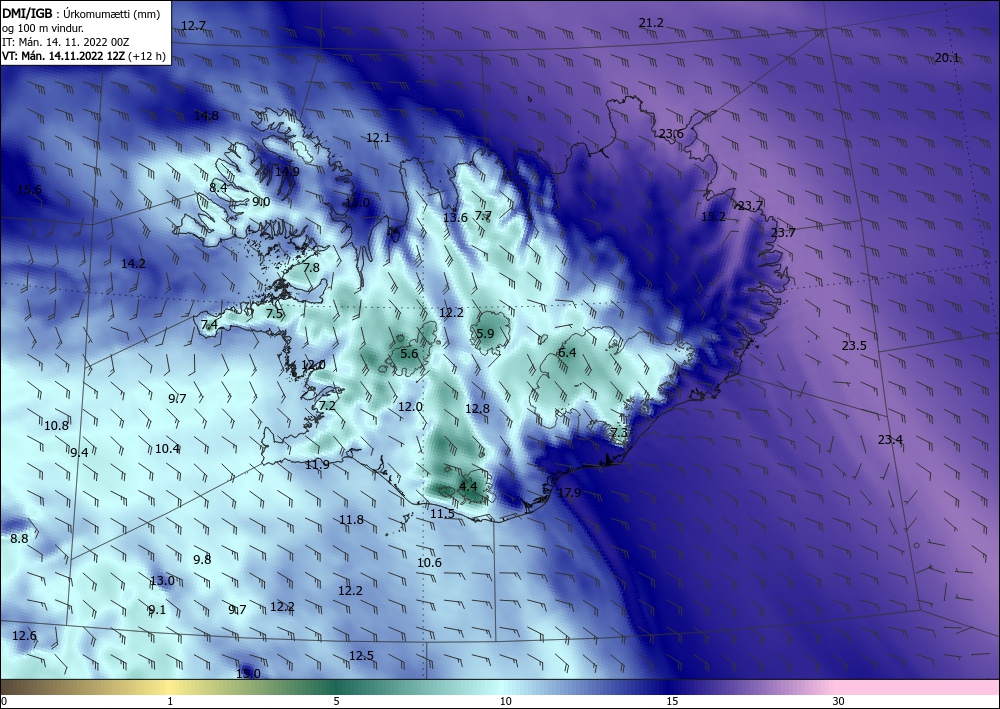Screen dimensions: 1000x709
Task: Click the 5.9 value on the glacier
Action: [x=485, y=333]
